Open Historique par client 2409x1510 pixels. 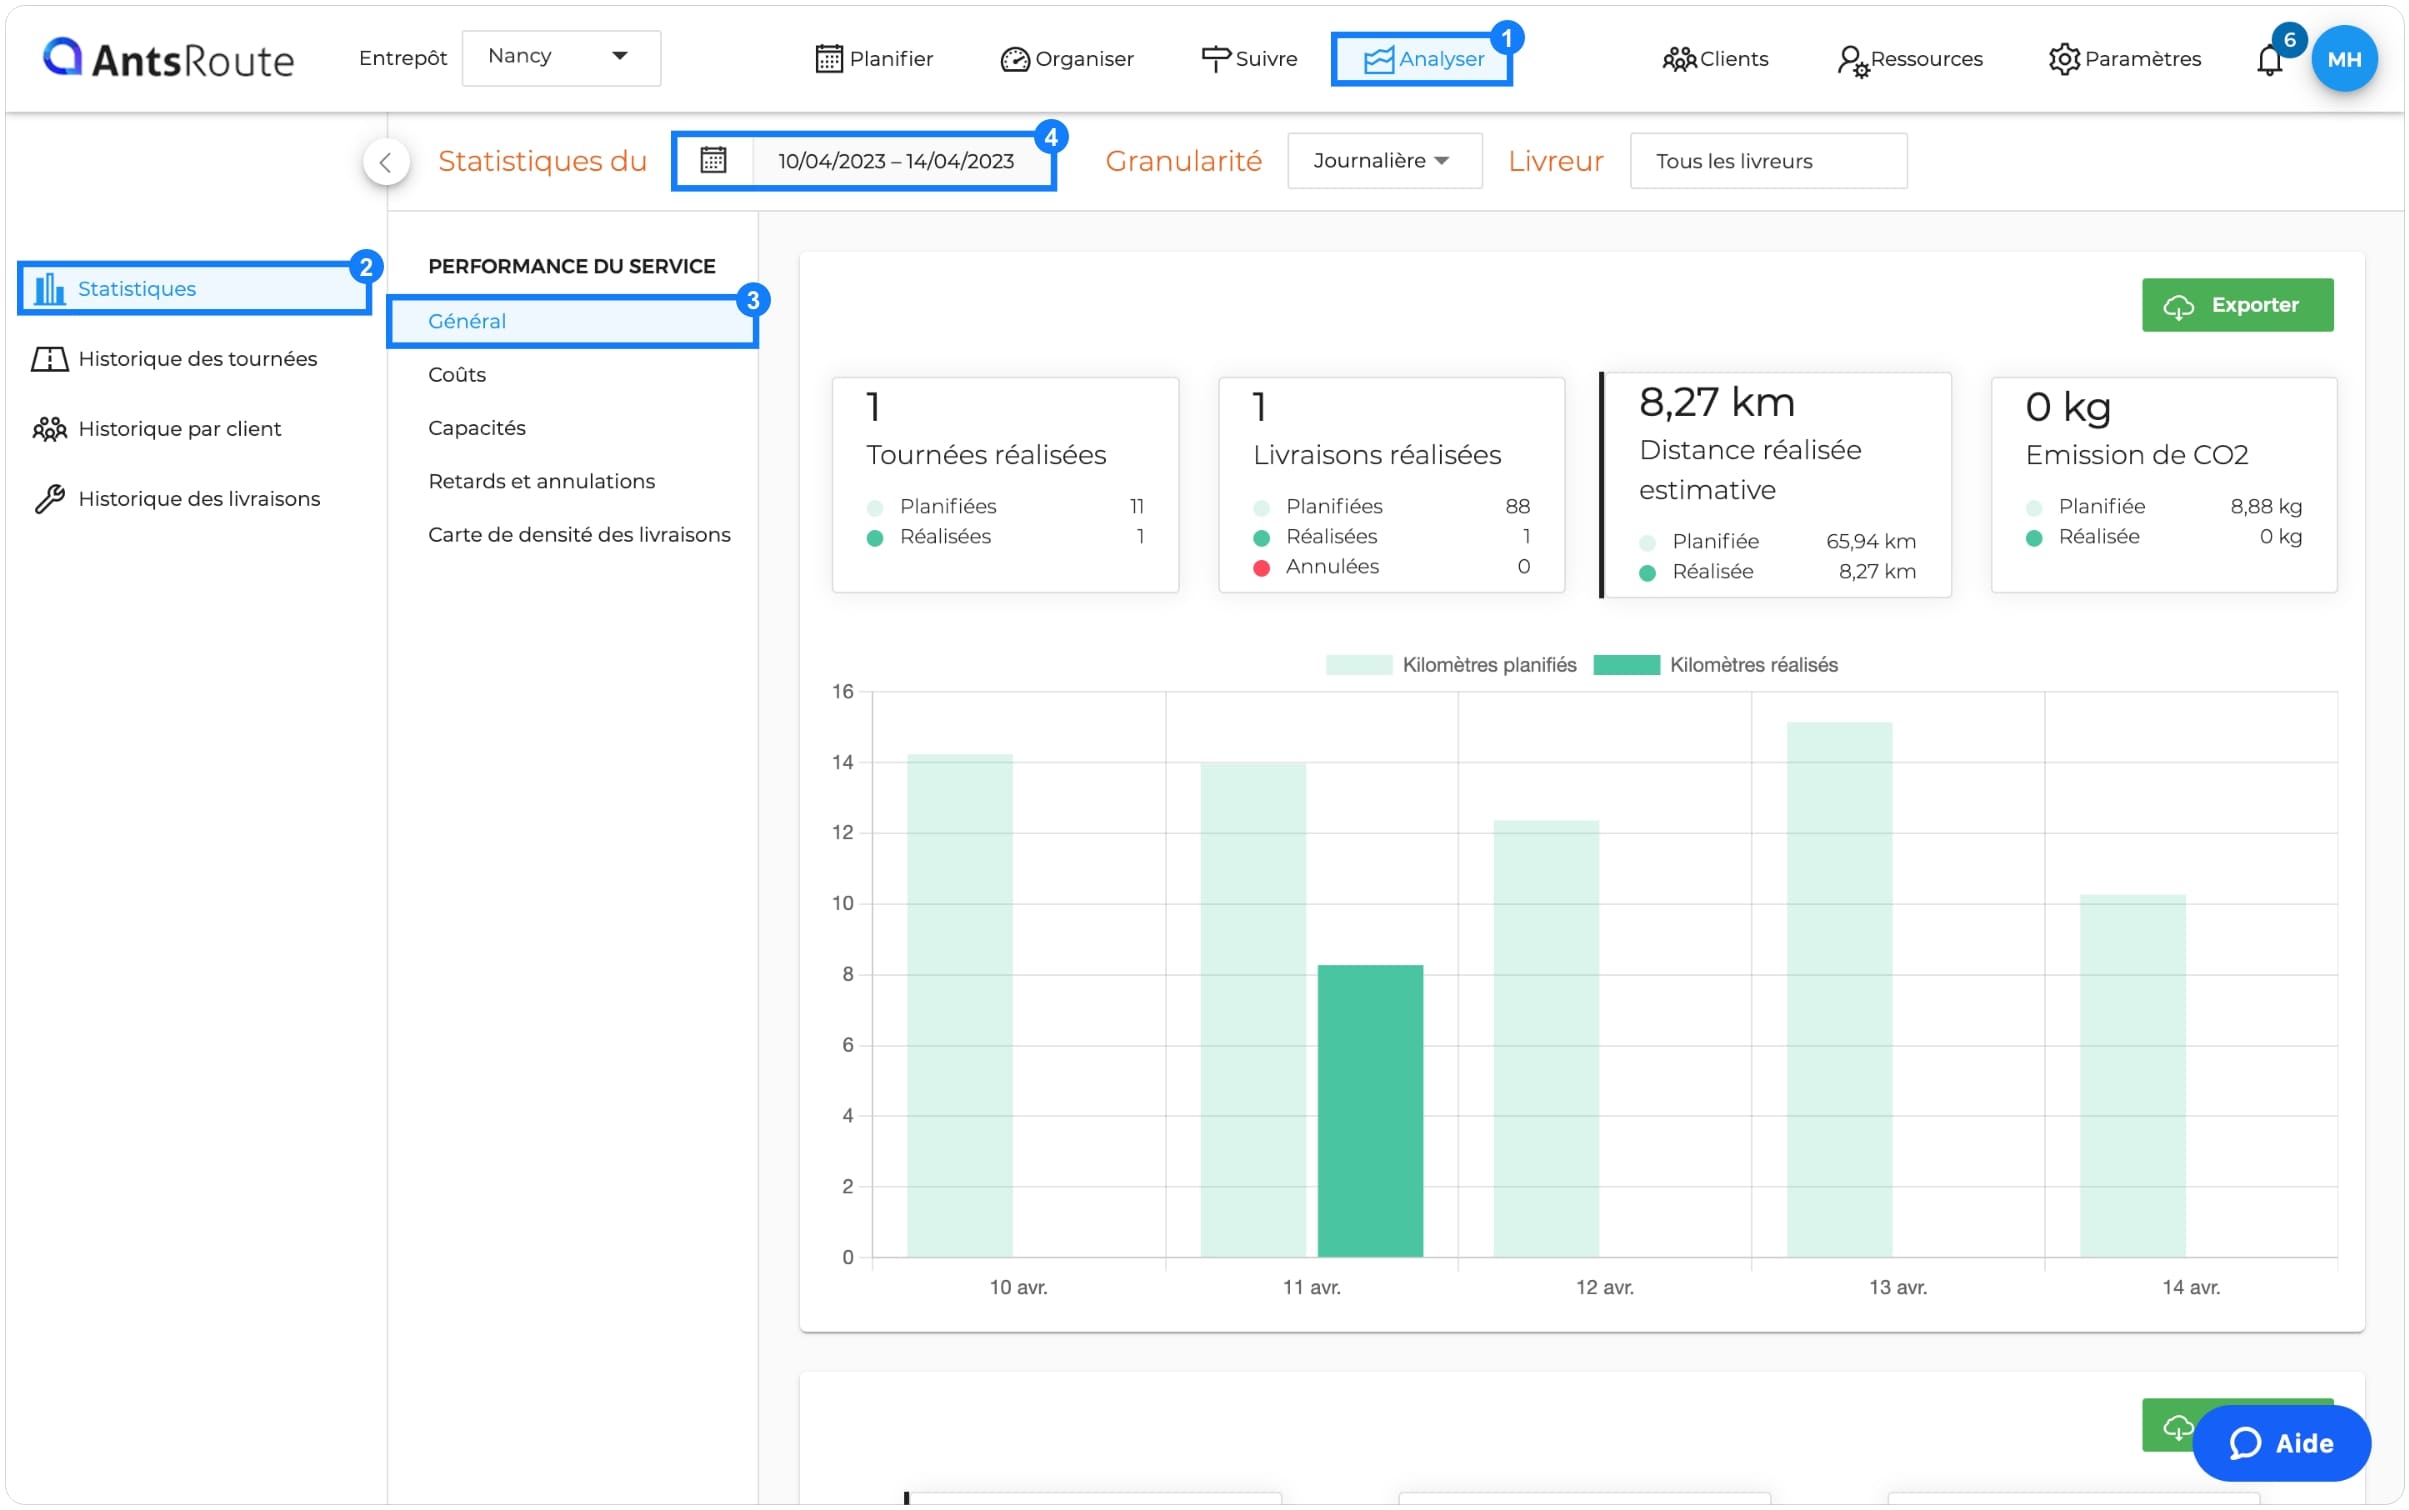tap(157, 428)
